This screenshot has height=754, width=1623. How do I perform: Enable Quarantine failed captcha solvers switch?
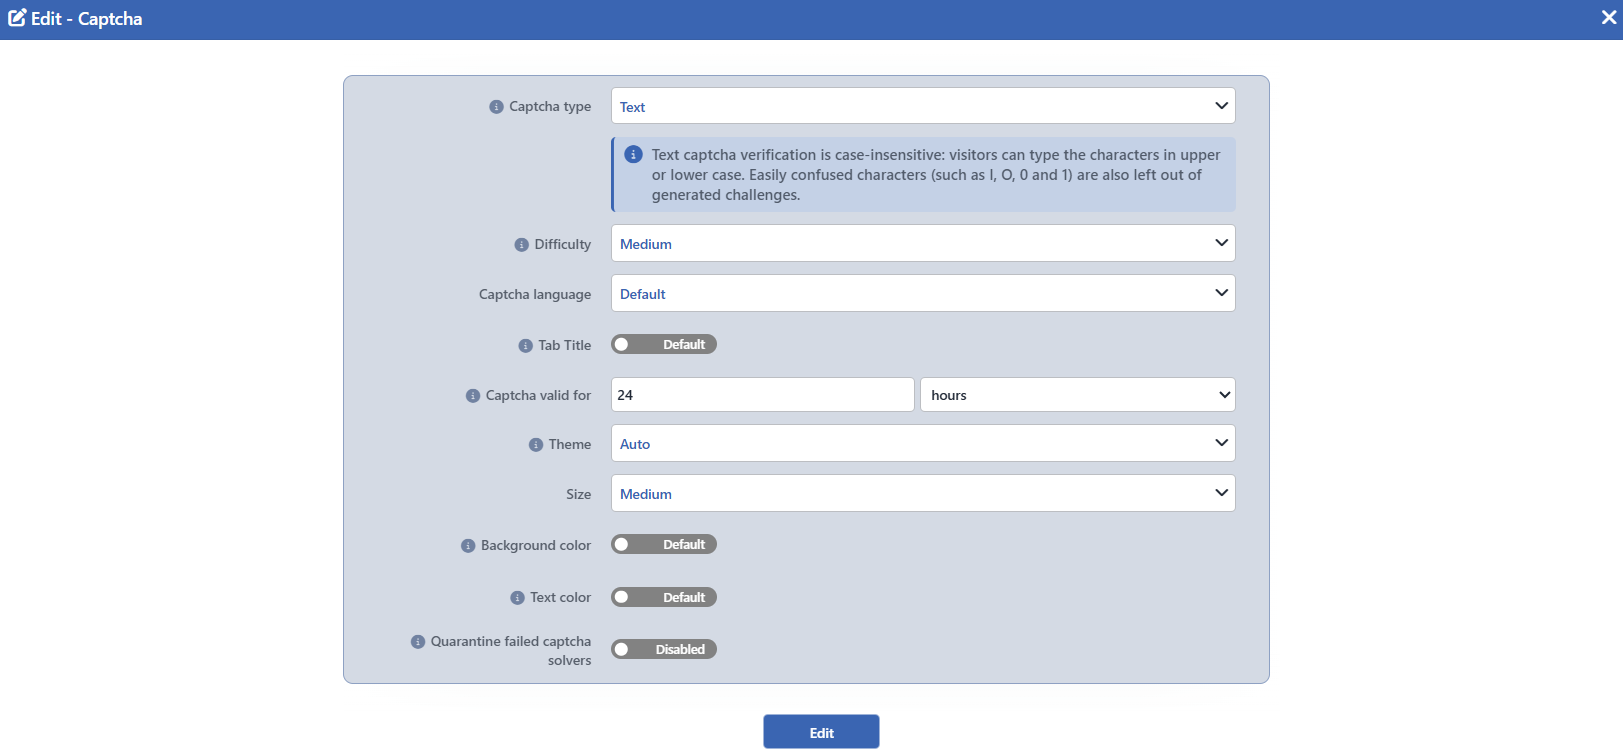point(664,649)
